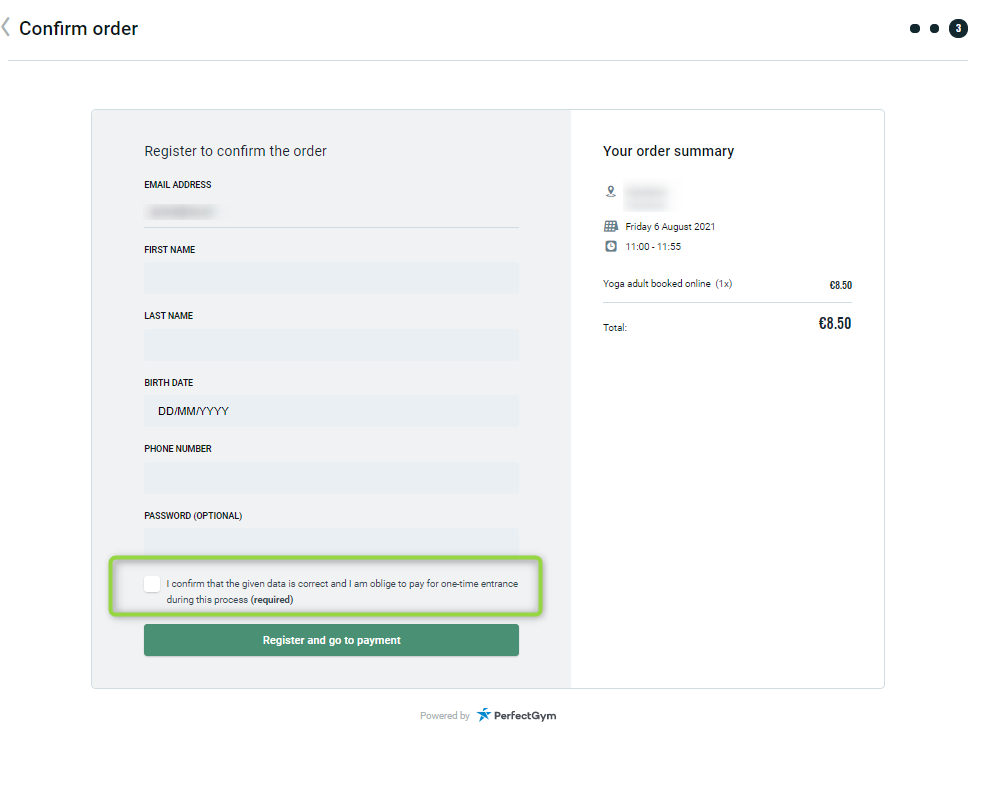Click the calendar icon next to Friday date
Screen dimensions: 990x786
(x=611, y=227)
